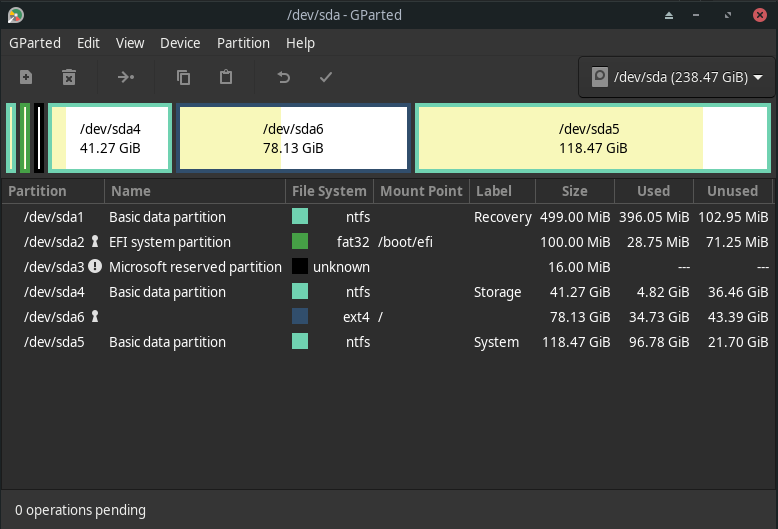The height and width of the screenshot is (529, 778).
Task: Select the first teal sda1 sliver in map
Action: [x=11, y=138]
